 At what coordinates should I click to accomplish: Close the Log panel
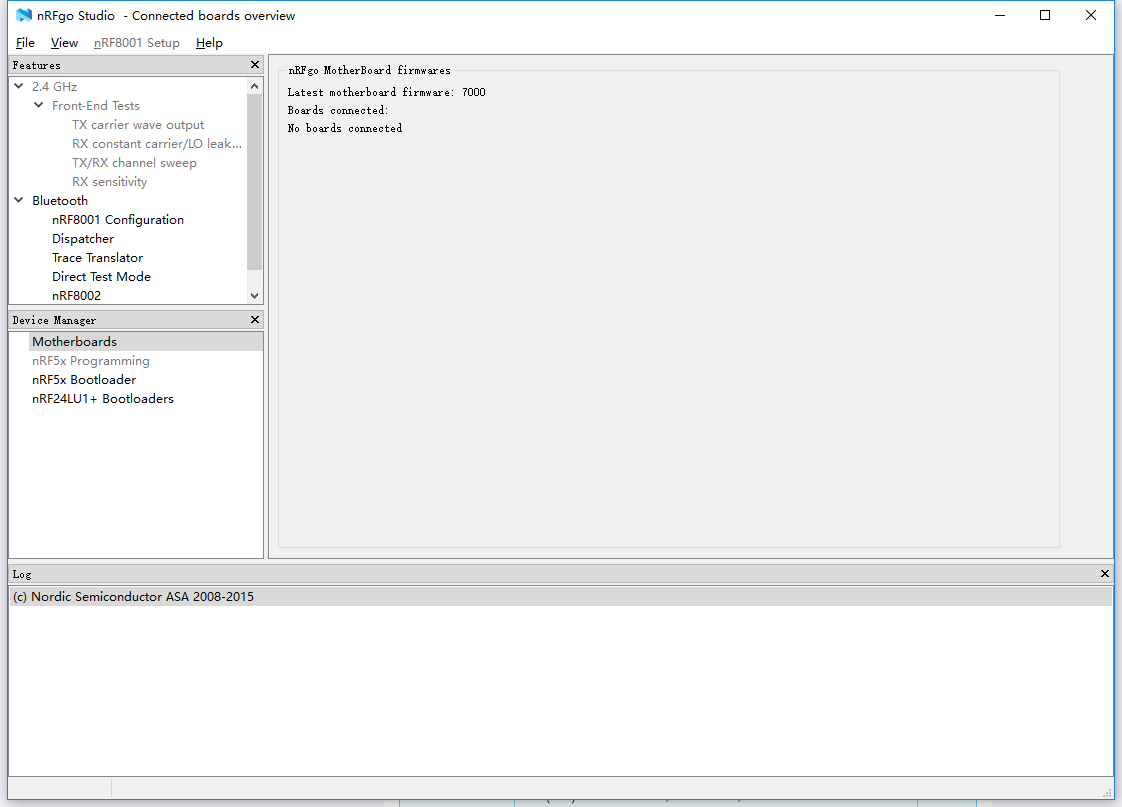[x=1104, y=574]
